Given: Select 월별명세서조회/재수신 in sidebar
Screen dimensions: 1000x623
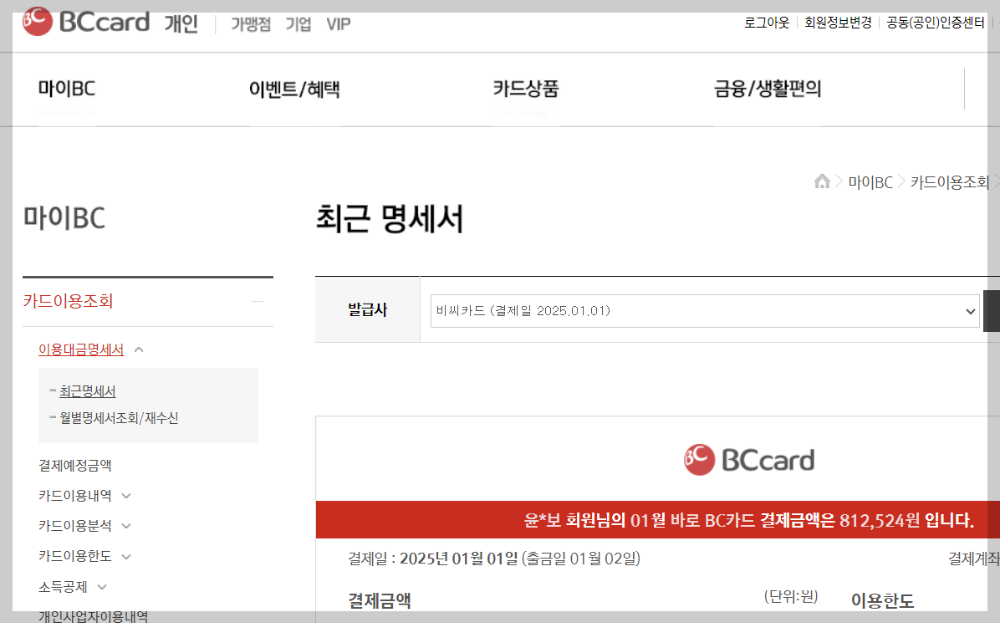Looking at the screenshot, I should [x=119, y=418].
